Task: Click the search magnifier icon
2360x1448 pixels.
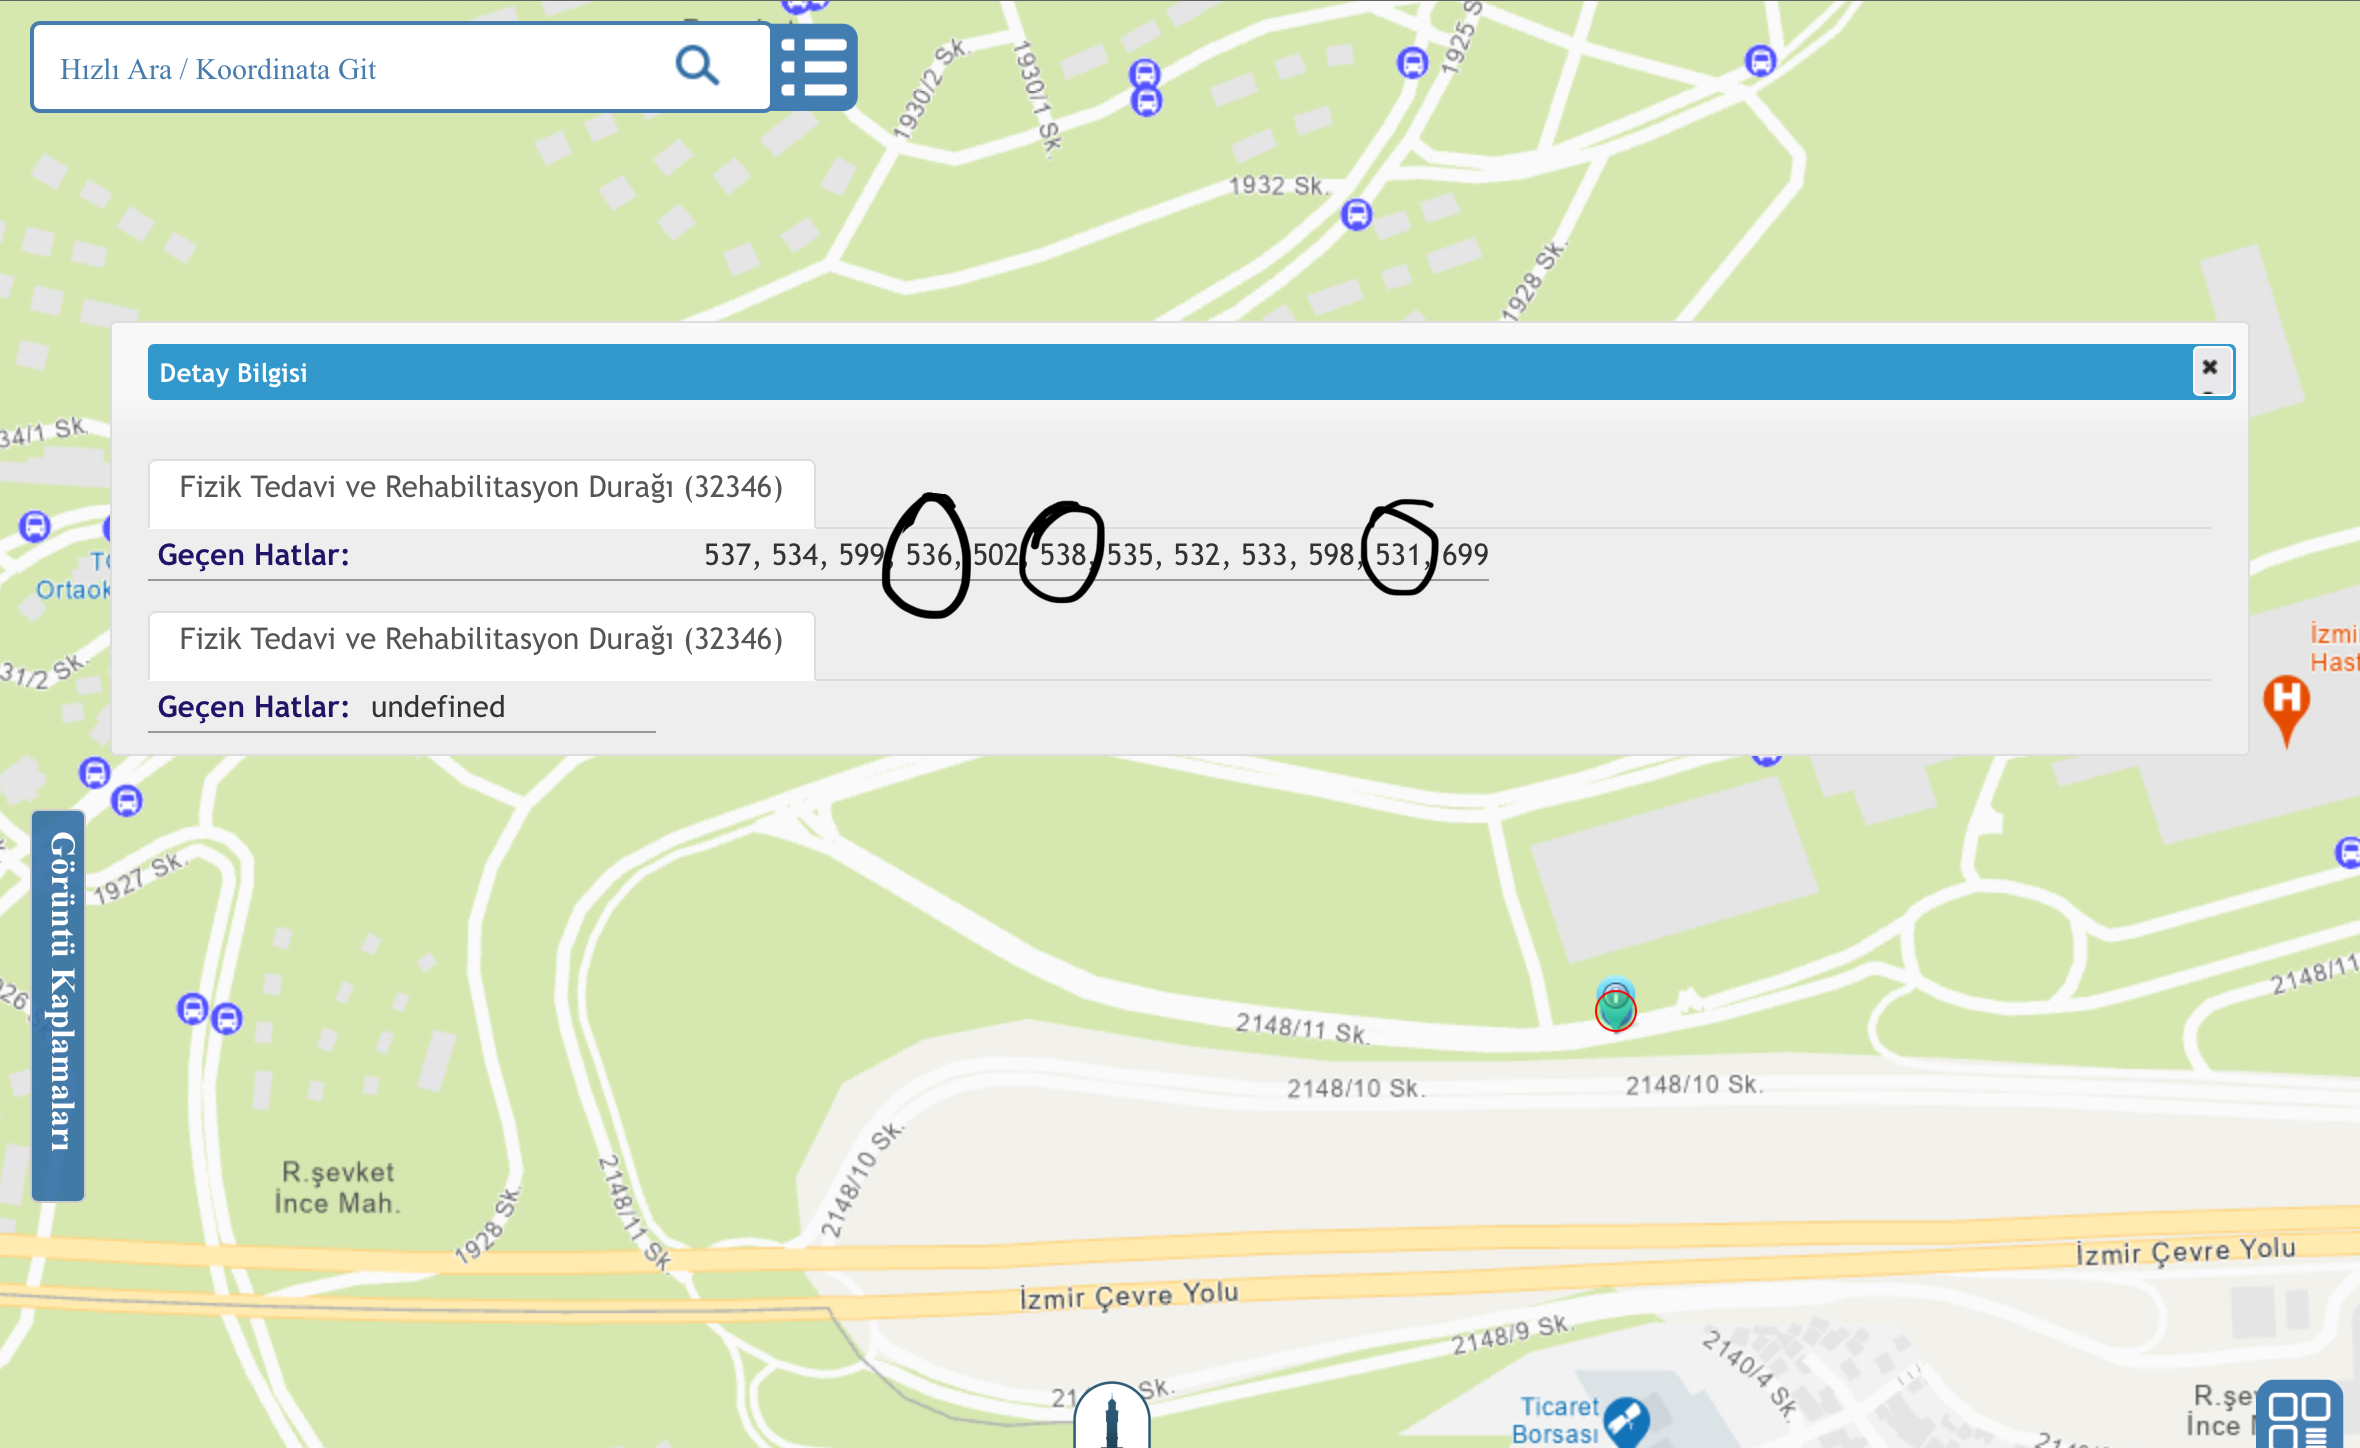Action: (x=697, y=67)
